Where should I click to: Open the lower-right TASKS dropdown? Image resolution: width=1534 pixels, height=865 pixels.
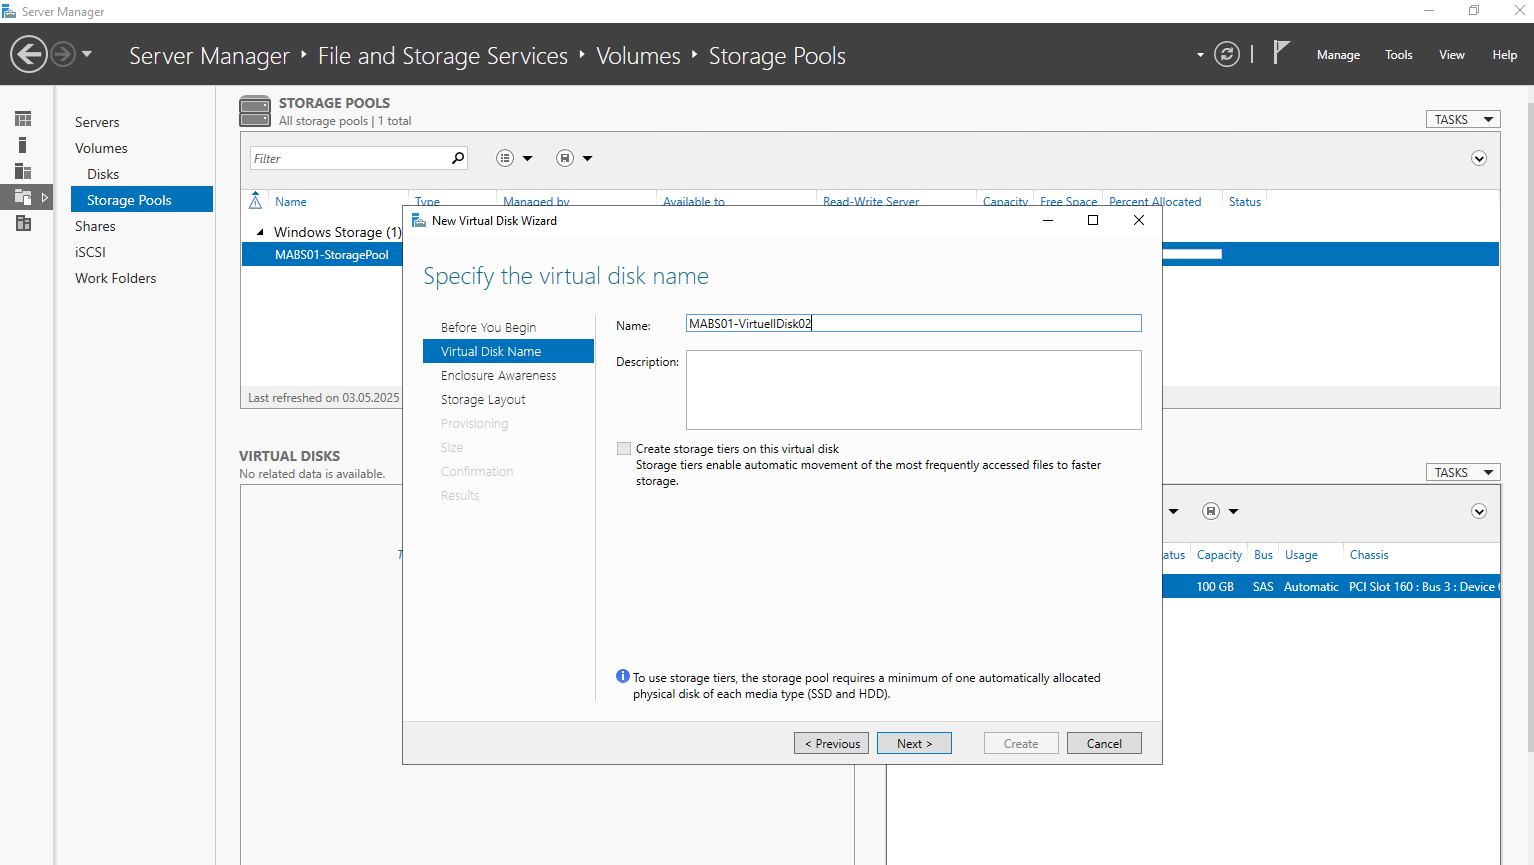tap(1463, 472)
